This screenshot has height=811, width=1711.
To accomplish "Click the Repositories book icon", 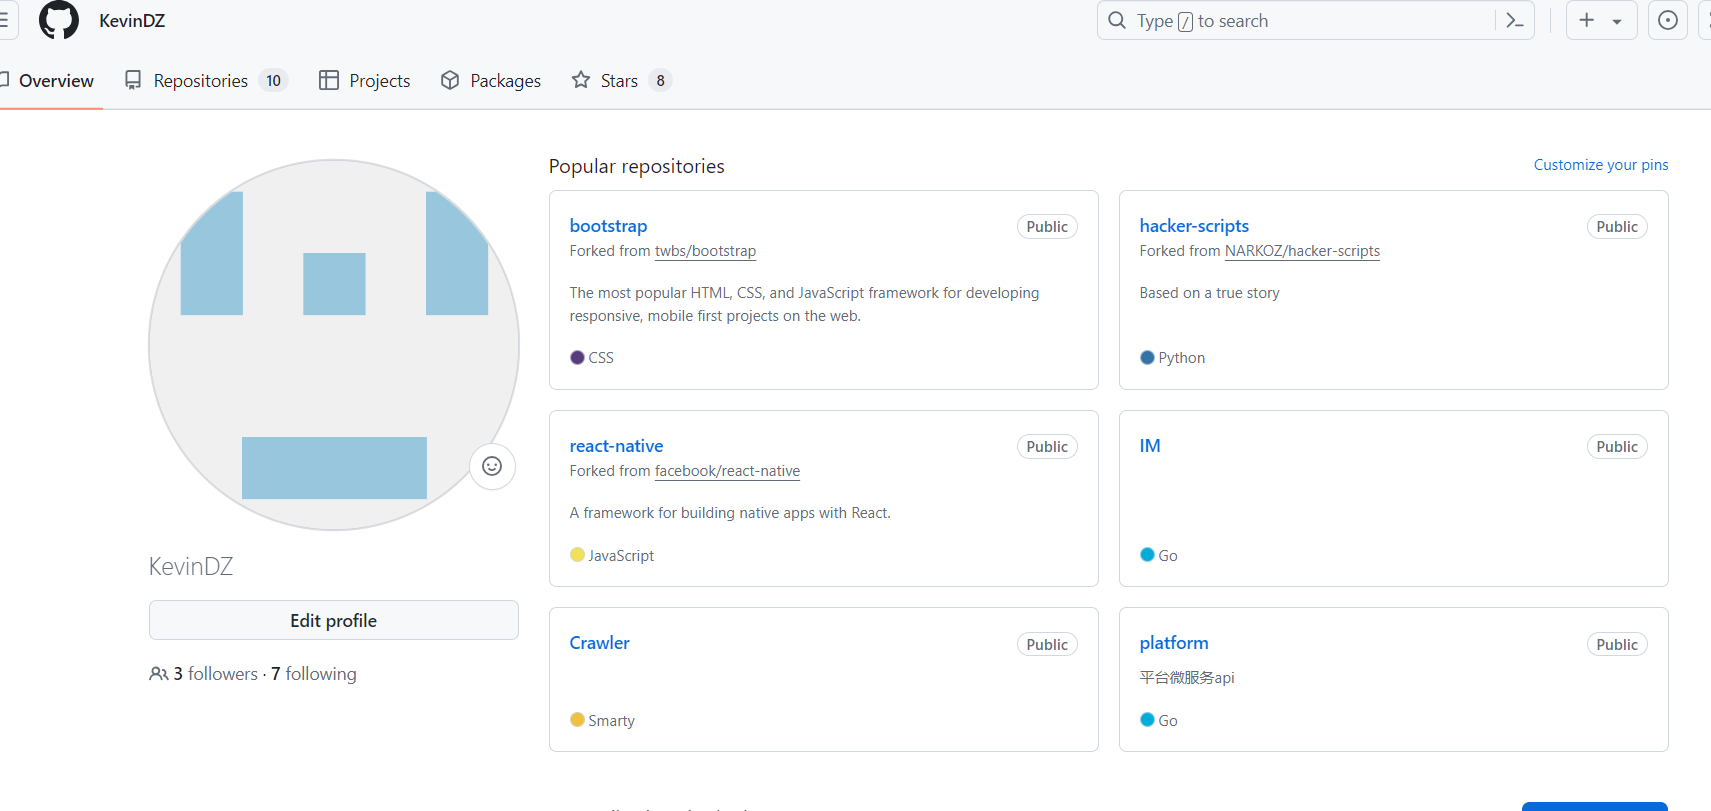I will coord(133,80).
